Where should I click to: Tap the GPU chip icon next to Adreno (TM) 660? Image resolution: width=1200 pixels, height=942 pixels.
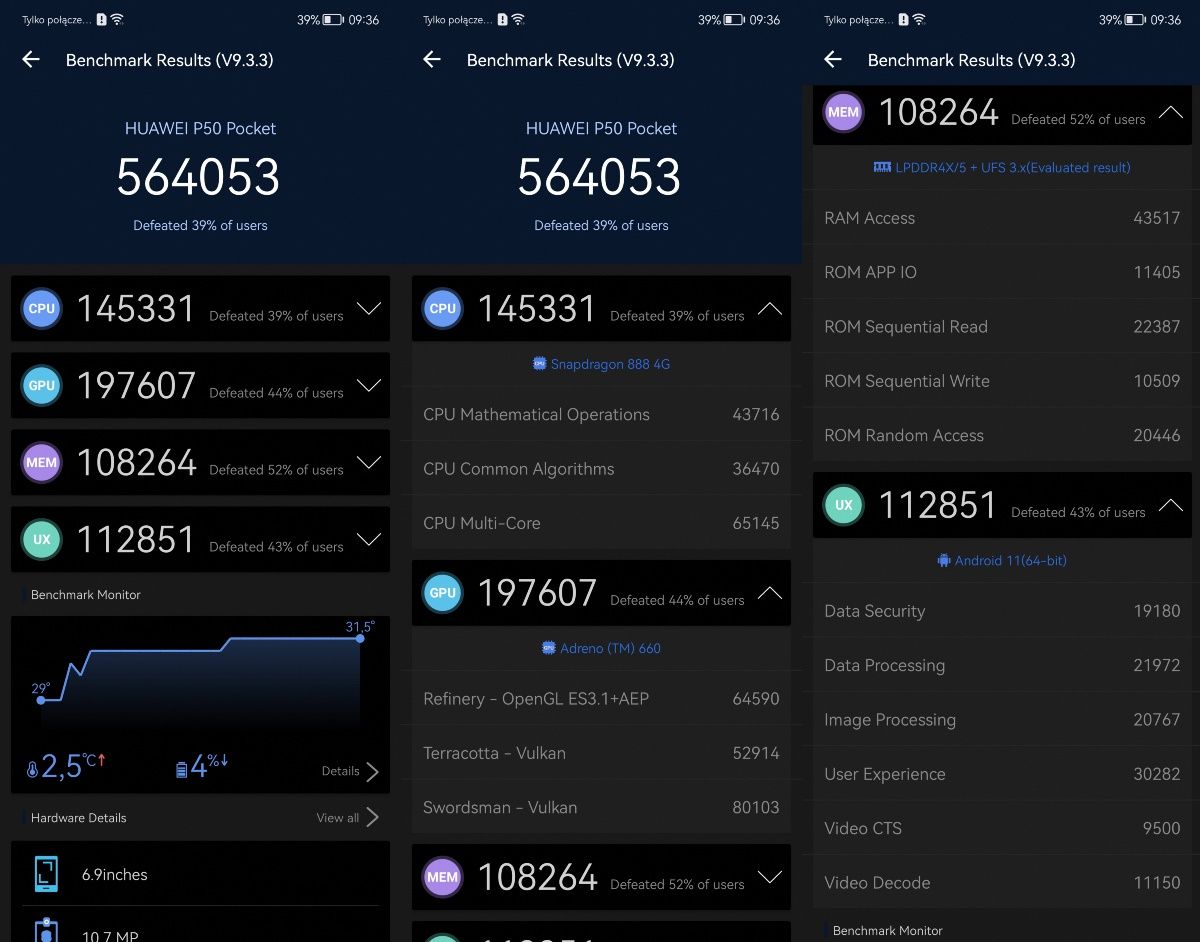coord(549,648)
